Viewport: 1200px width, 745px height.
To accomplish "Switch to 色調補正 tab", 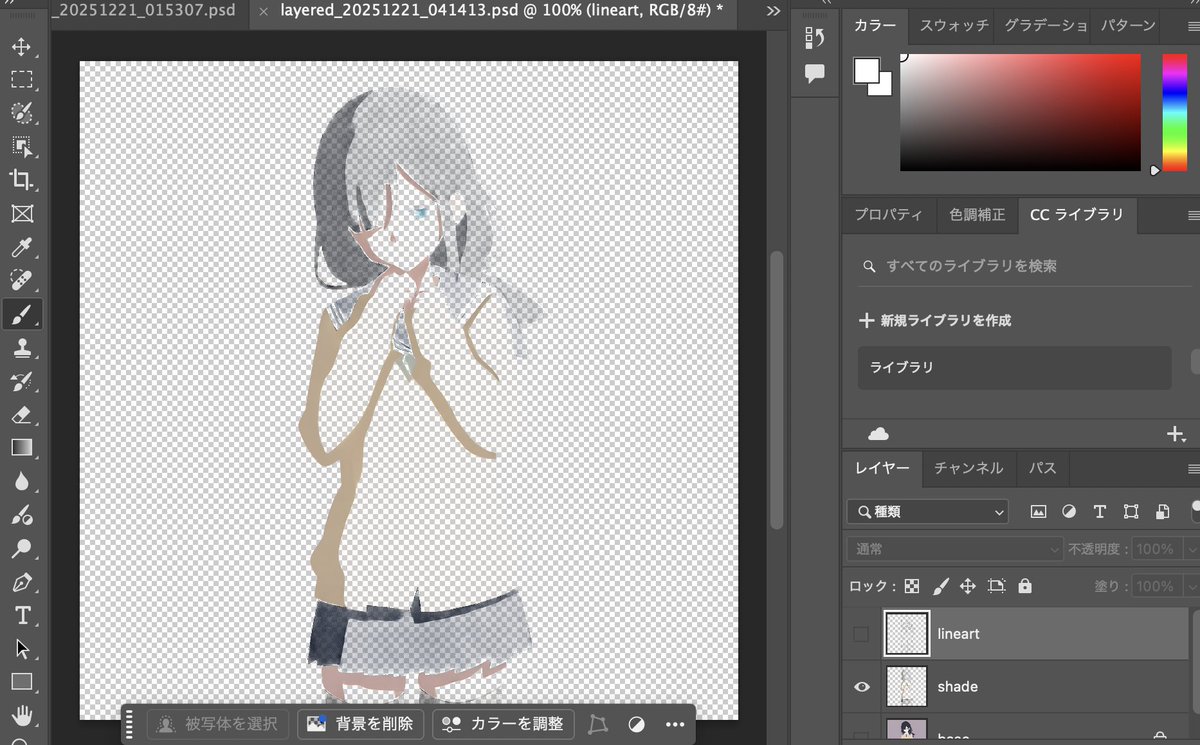I will click(976, 215).
